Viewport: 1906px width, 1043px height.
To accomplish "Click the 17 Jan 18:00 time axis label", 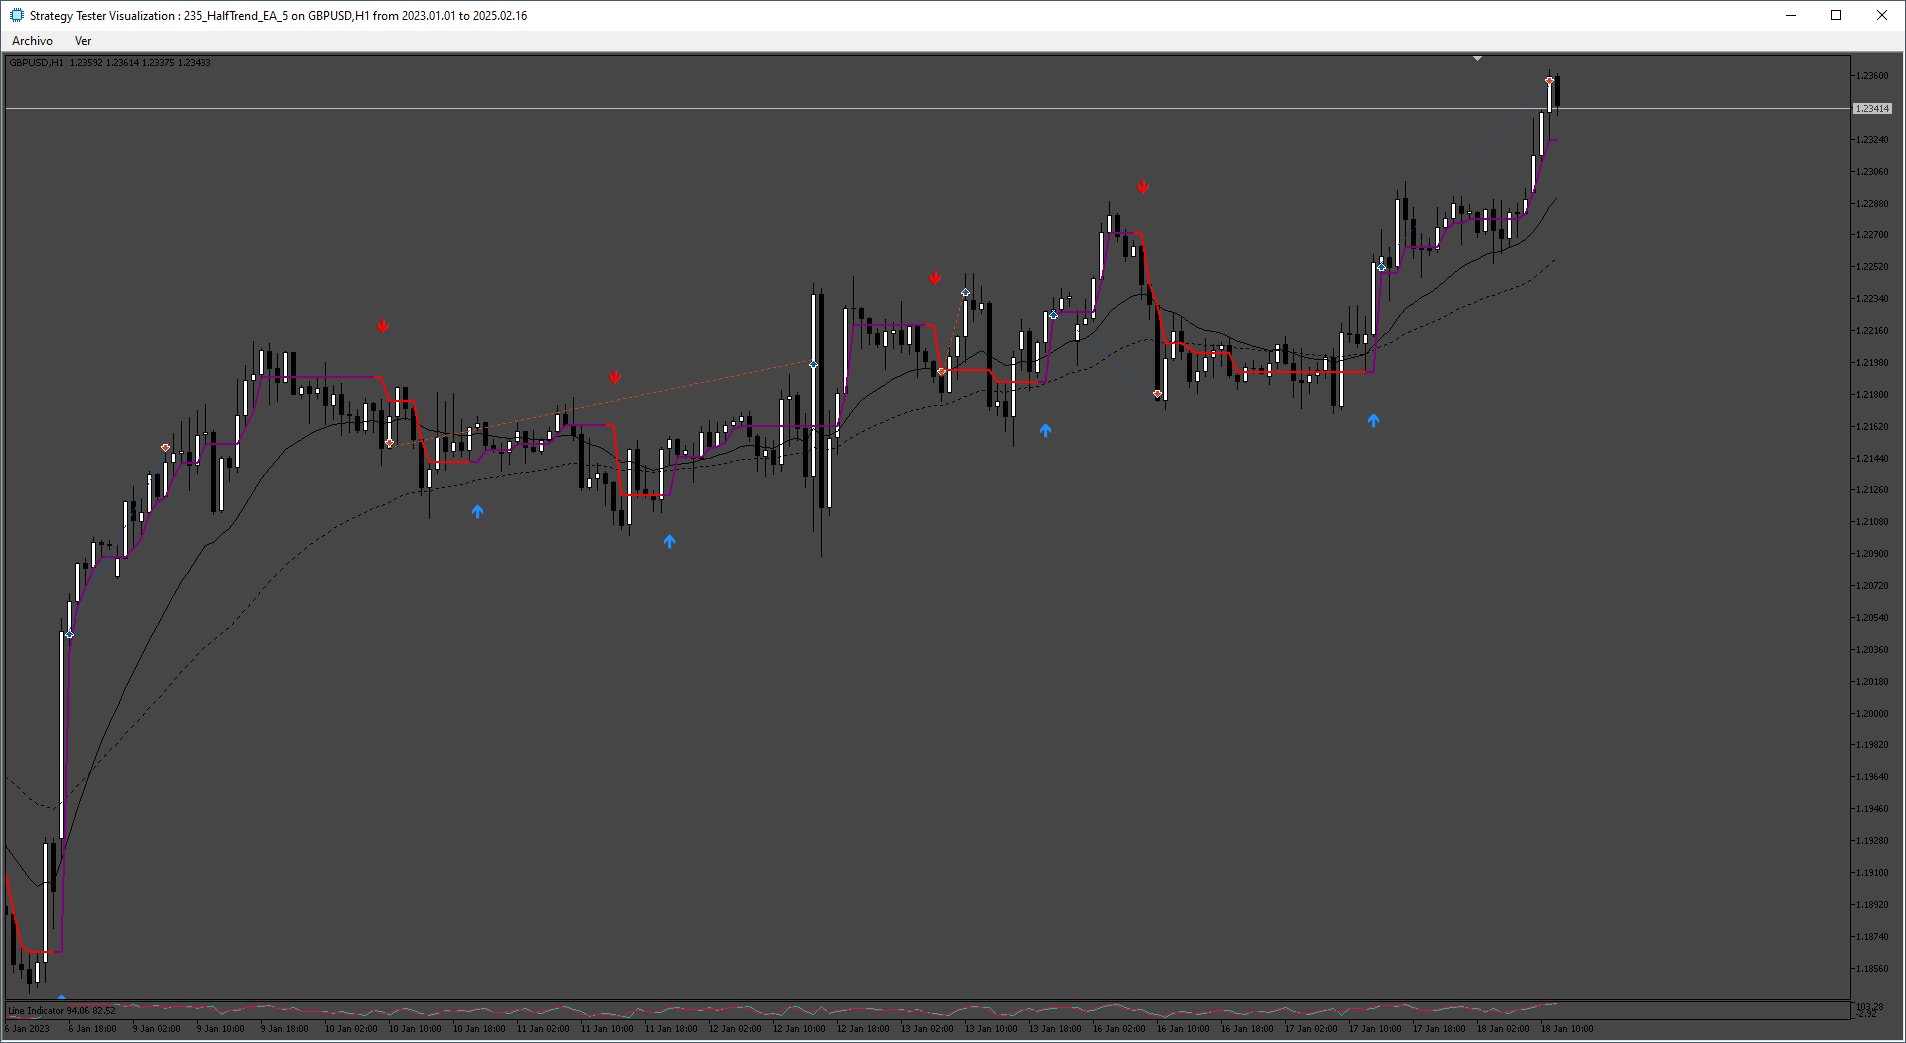I will coord(1439,1028).
